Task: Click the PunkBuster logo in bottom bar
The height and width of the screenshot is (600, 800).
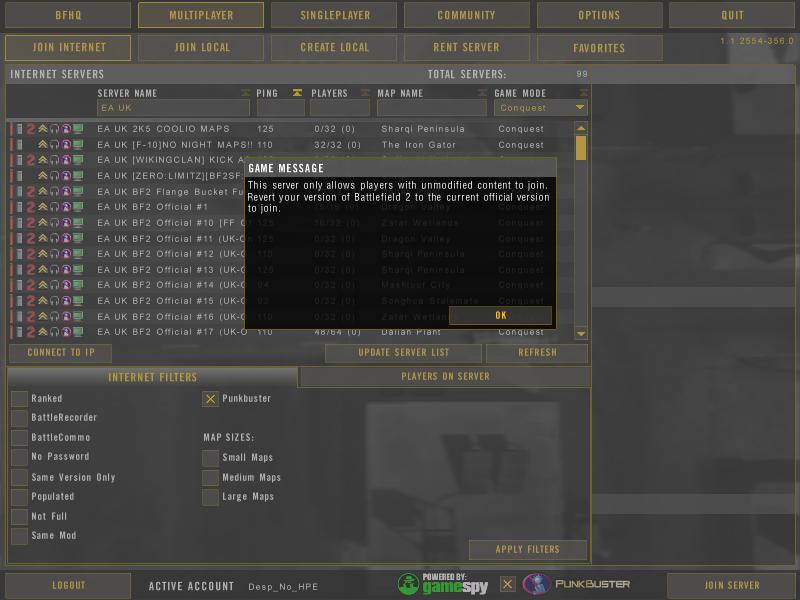Action: click(577, 584)
